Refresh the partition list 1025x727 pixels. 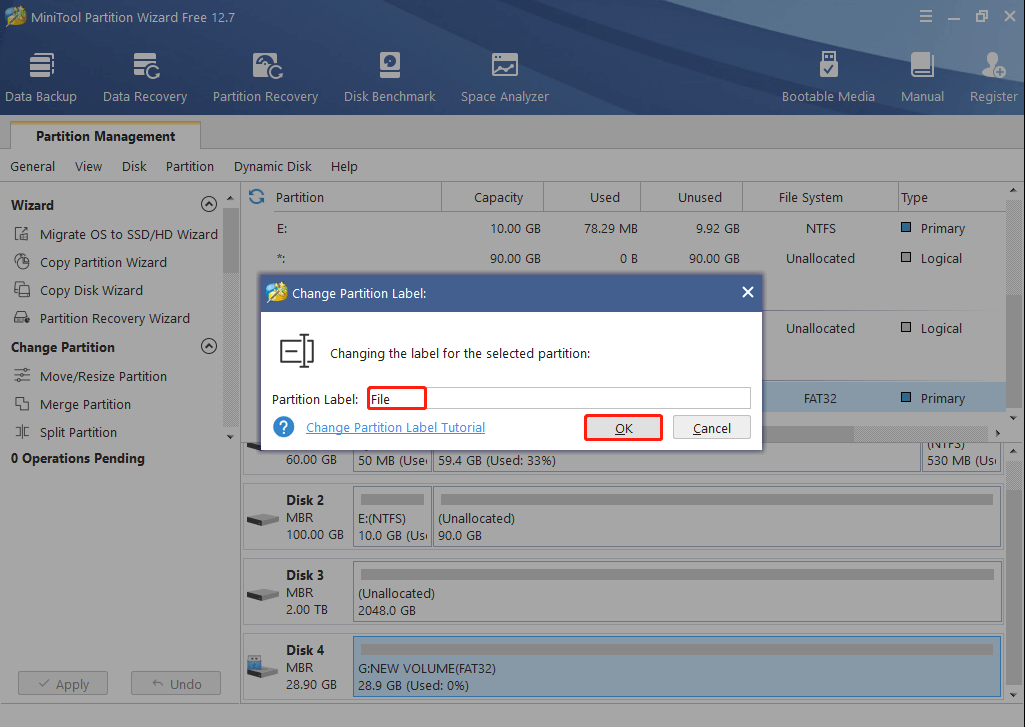257,197
